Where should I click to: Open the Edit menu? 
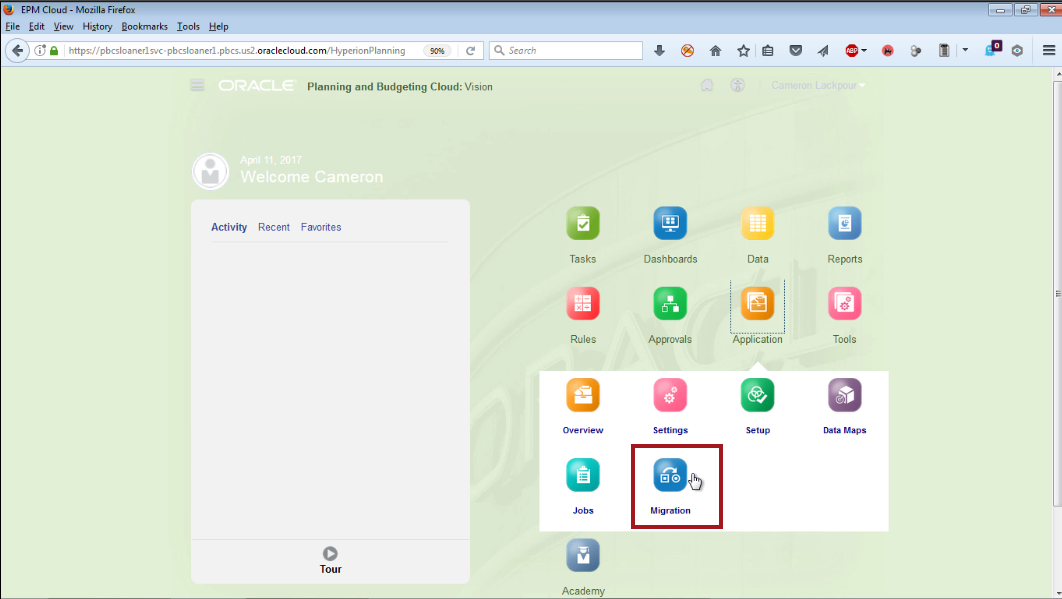coord(37,26)
